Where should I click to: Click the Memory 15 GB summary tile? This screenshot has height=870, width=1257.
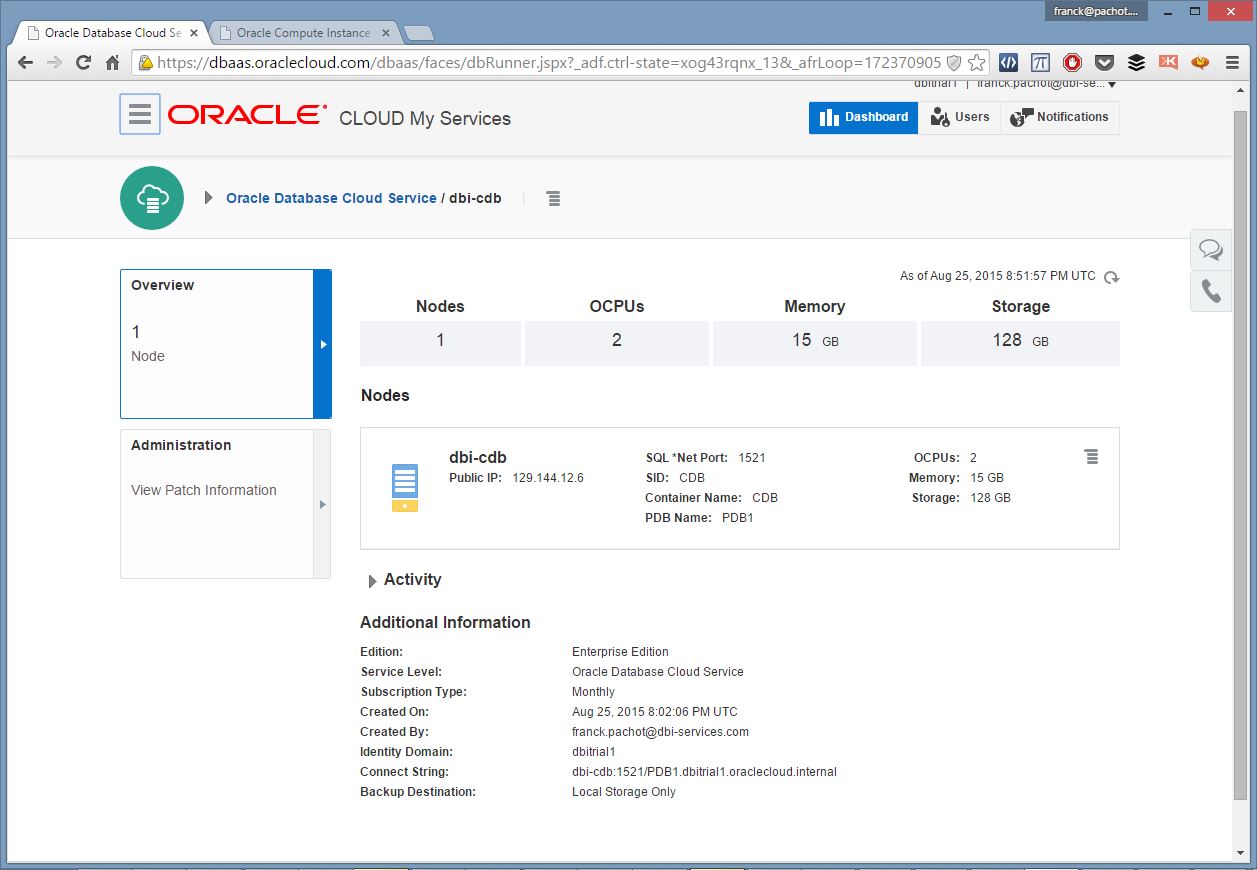click(814, 342)
